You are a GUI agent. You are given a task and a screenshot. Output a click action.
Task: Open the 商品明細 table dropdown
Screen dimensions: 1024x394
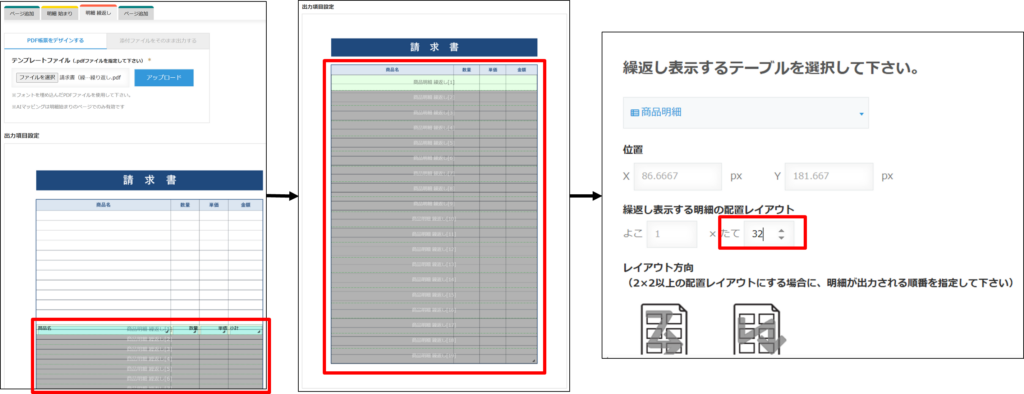[x=746, y=113]
